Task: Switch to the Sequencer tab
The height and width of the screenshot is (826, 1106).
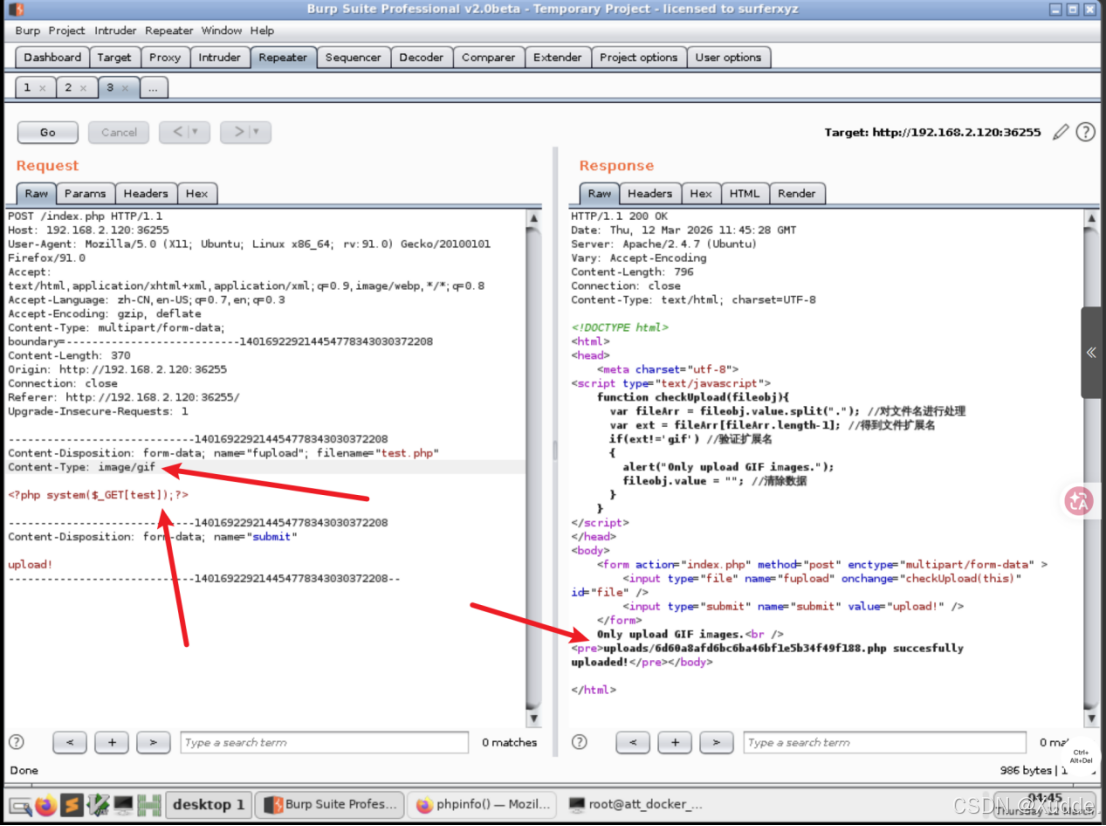Action: click(x=353, y=57)
